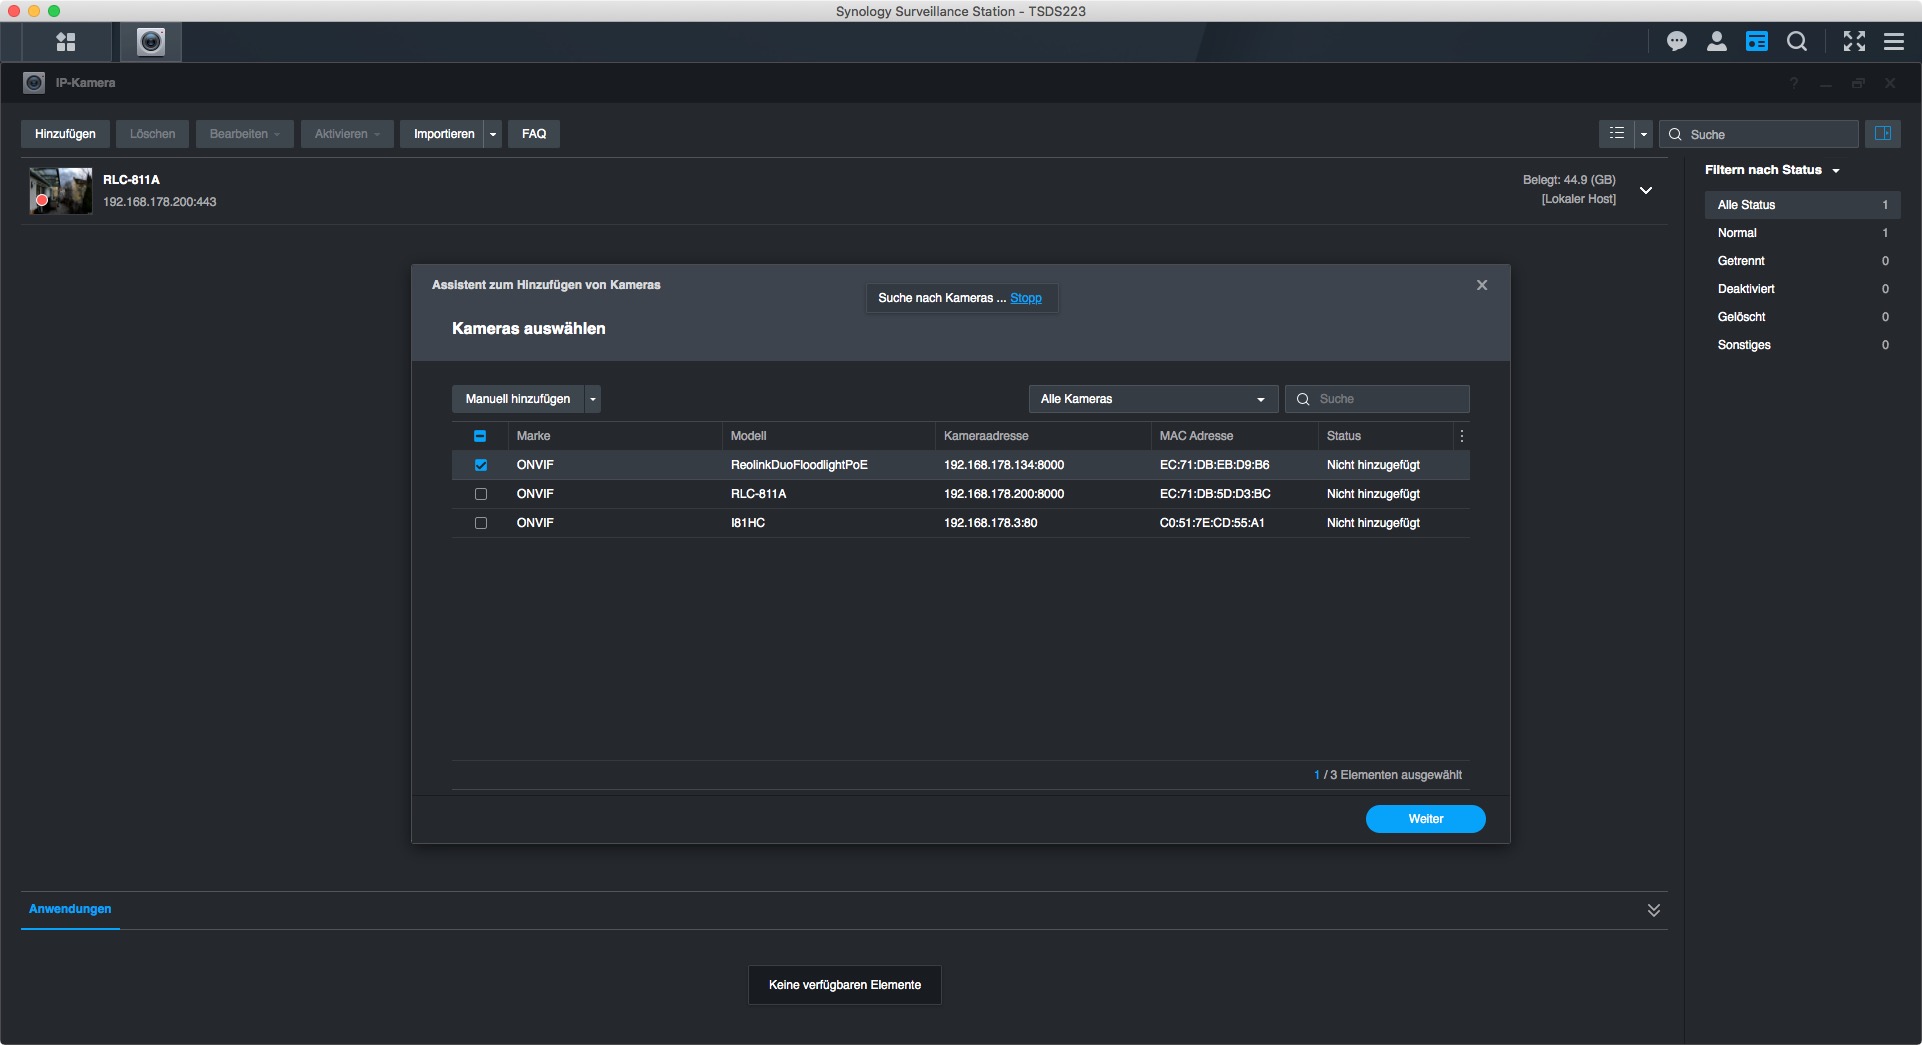
Task: Click the Stopp link to stop searching
Action: tap(1025, 298)
